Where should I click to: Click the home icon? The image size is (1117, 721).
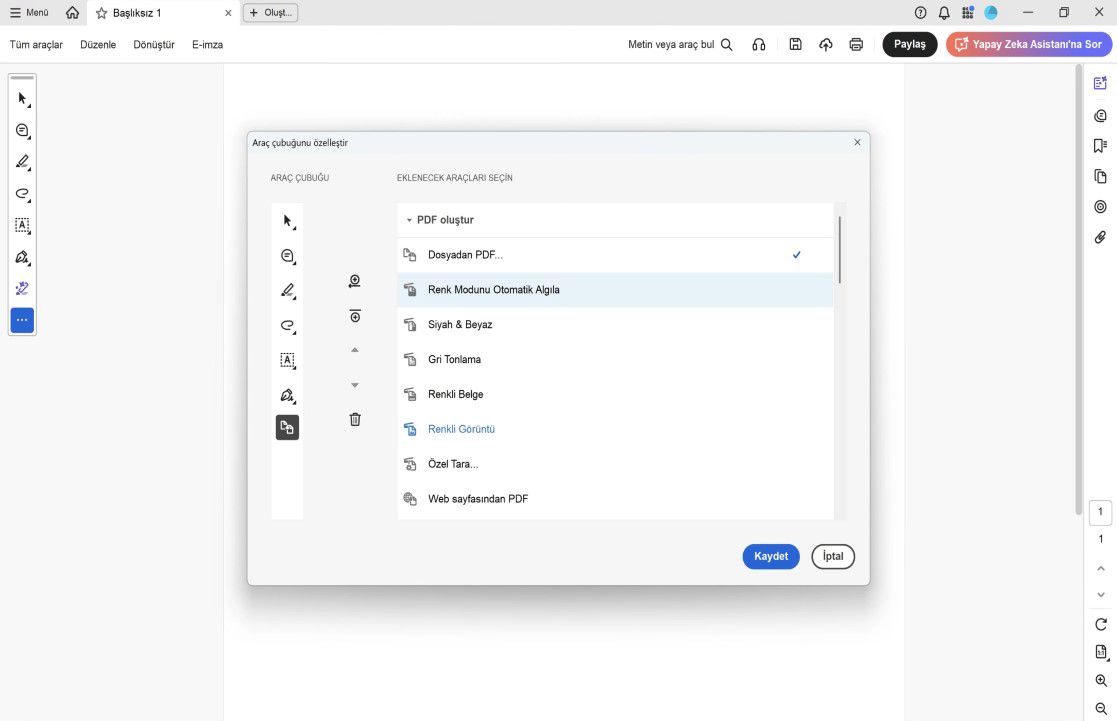72,13
